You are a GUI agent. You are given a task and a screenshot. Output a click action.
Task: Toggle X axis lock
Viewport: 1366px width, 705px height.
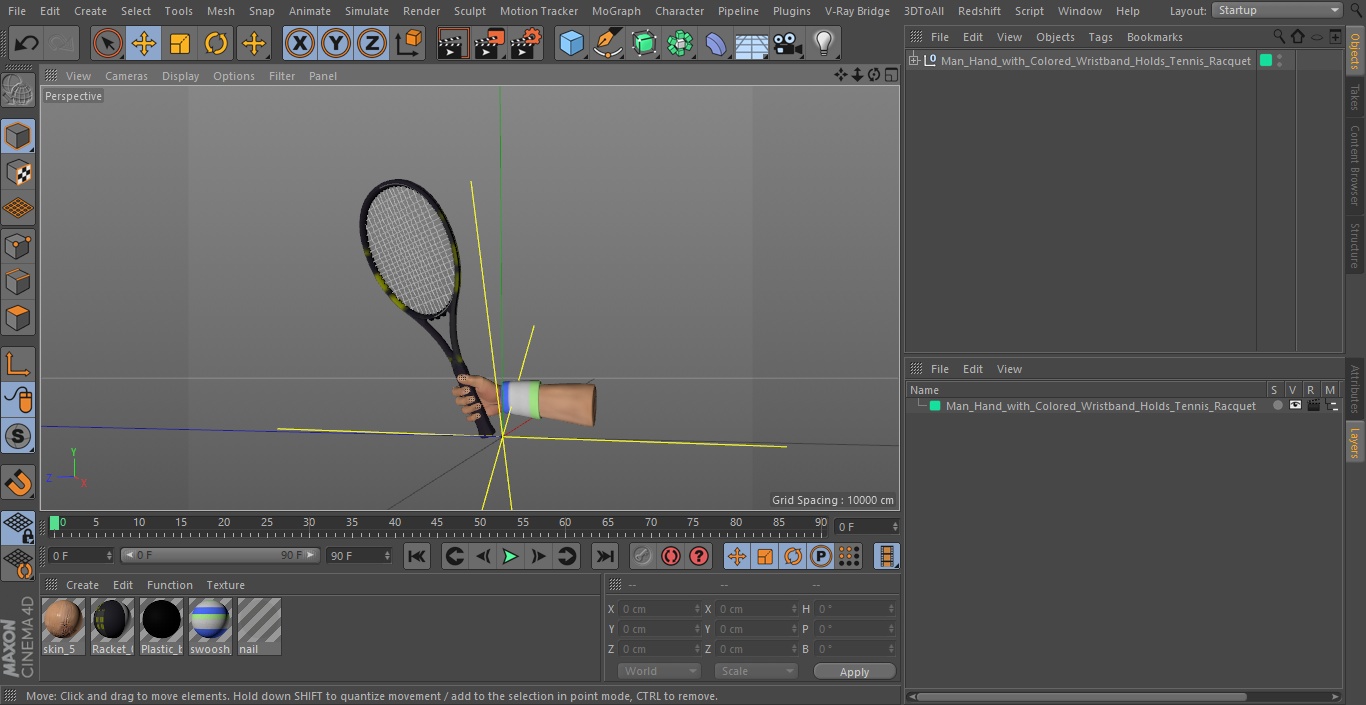300,43
